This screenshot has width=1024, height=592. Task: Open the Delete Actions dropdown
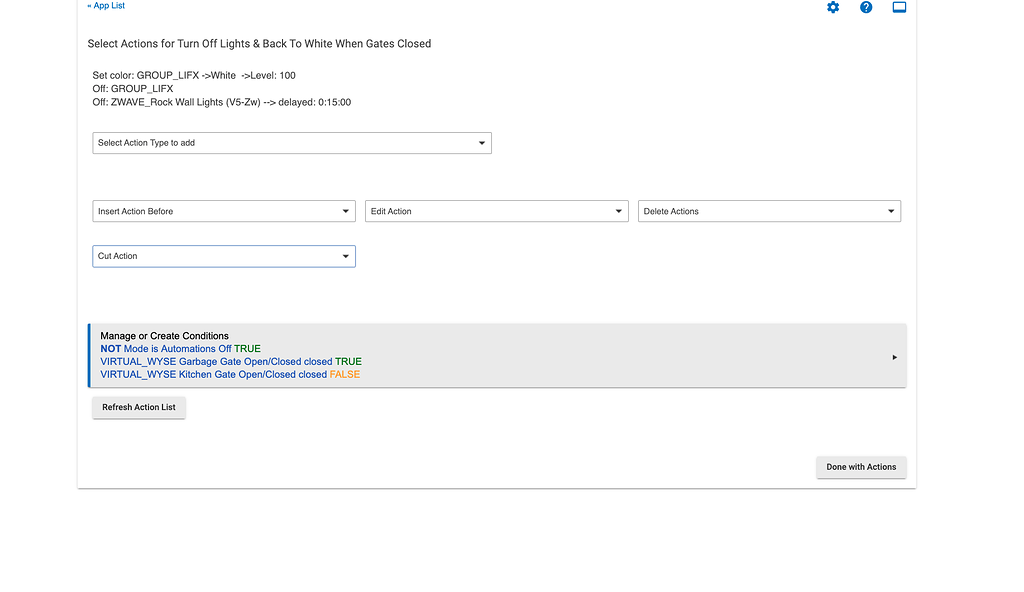pyautogui.click(x=769, y=211)
